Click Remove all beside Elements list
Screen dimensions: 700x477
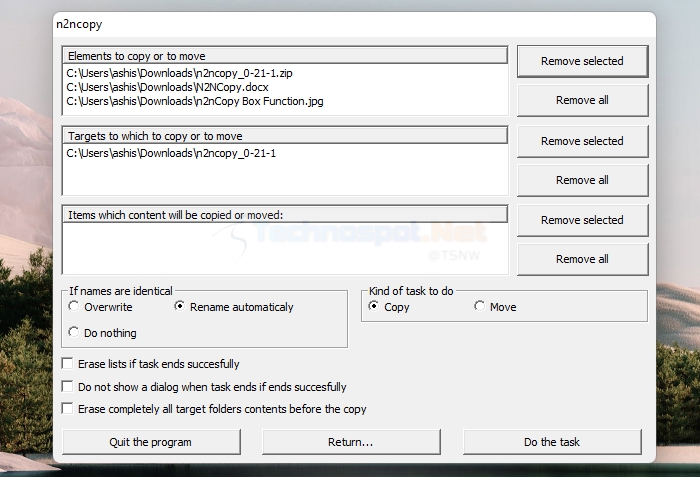click(582, 100)
